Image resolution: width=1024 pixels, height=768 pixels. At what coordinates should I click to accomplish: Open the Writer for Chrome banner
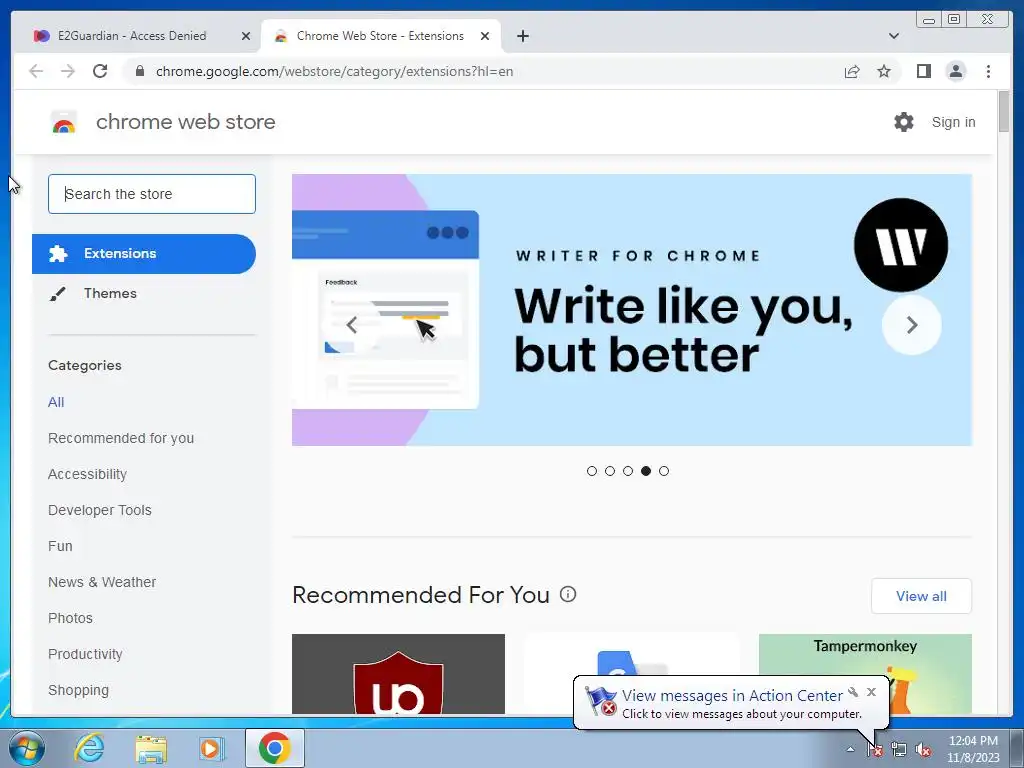click(632, 310)
